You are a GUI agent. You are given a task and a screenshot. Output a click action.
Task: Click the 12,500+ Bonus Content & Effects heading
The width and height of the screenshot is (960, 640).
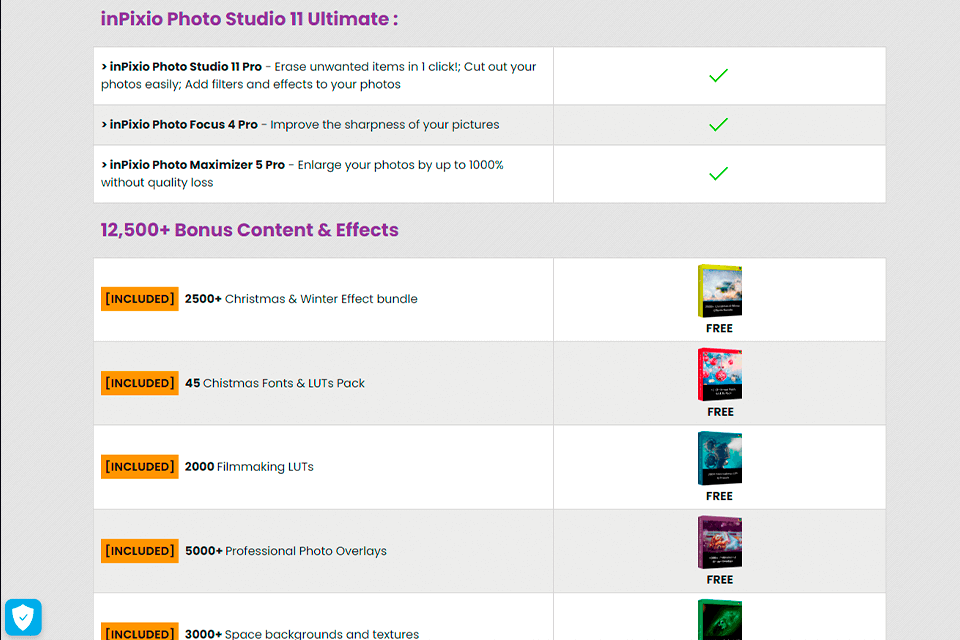[x=249, y=230]
